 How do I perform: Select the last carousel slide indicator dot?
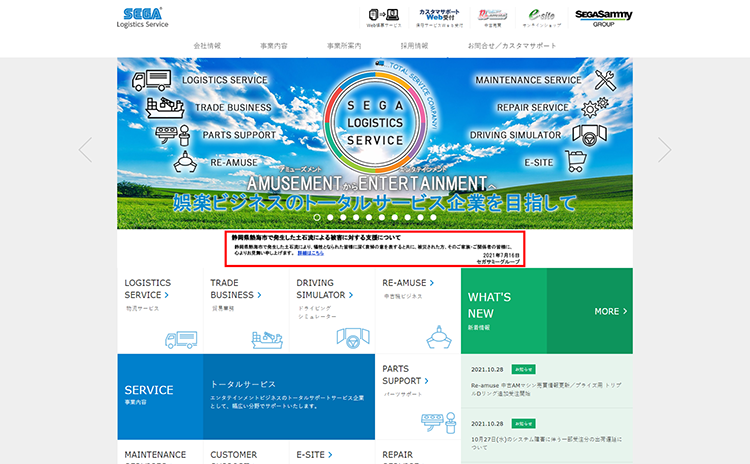[434, 216]
